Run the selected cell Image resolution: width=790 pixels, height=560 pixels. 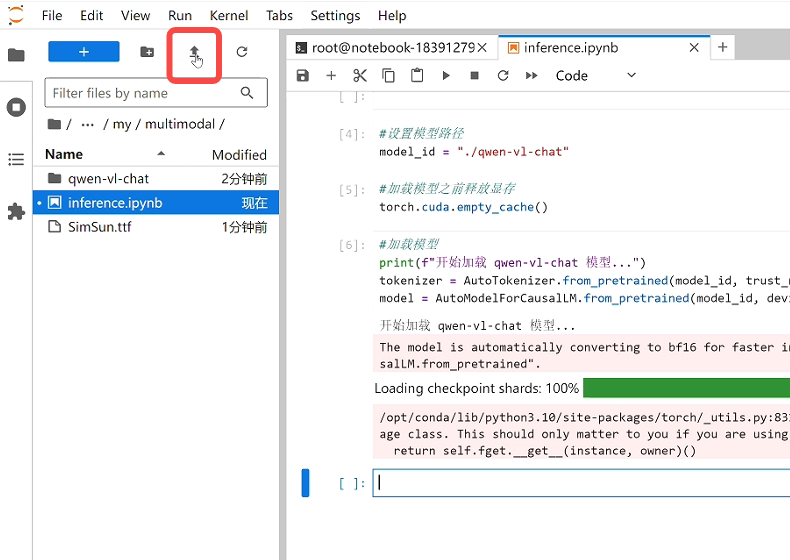click(446, 76)
